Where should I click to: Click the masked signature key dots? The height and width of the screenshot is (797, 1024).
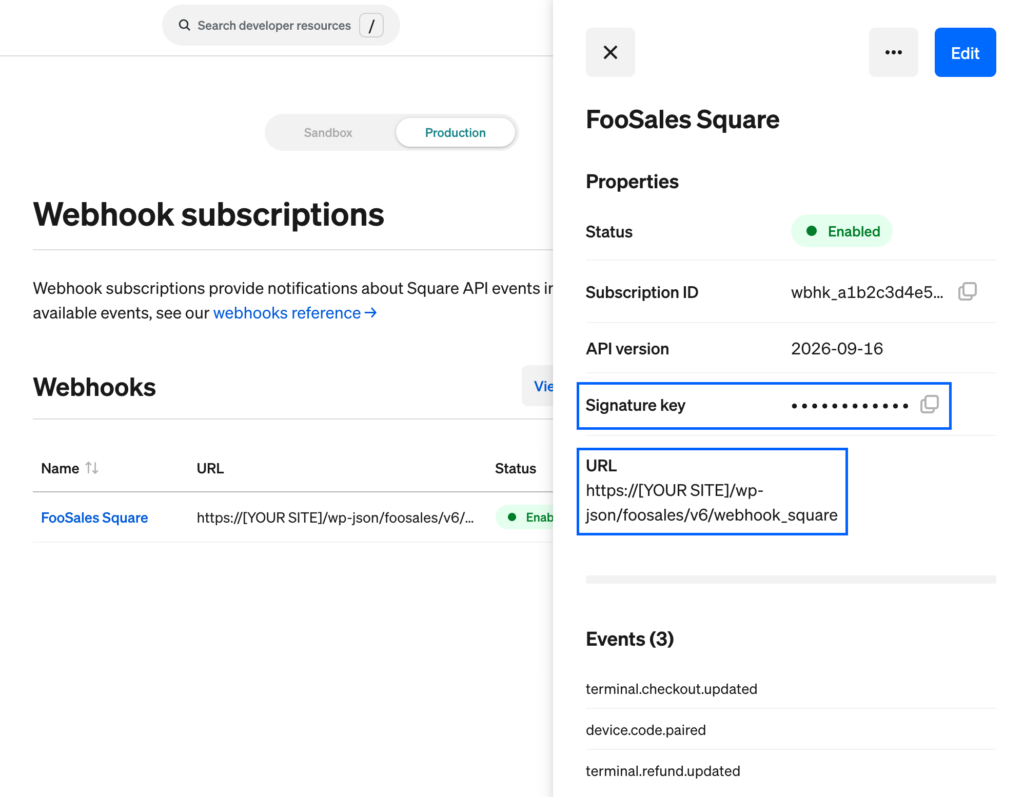tap(850, 406)
